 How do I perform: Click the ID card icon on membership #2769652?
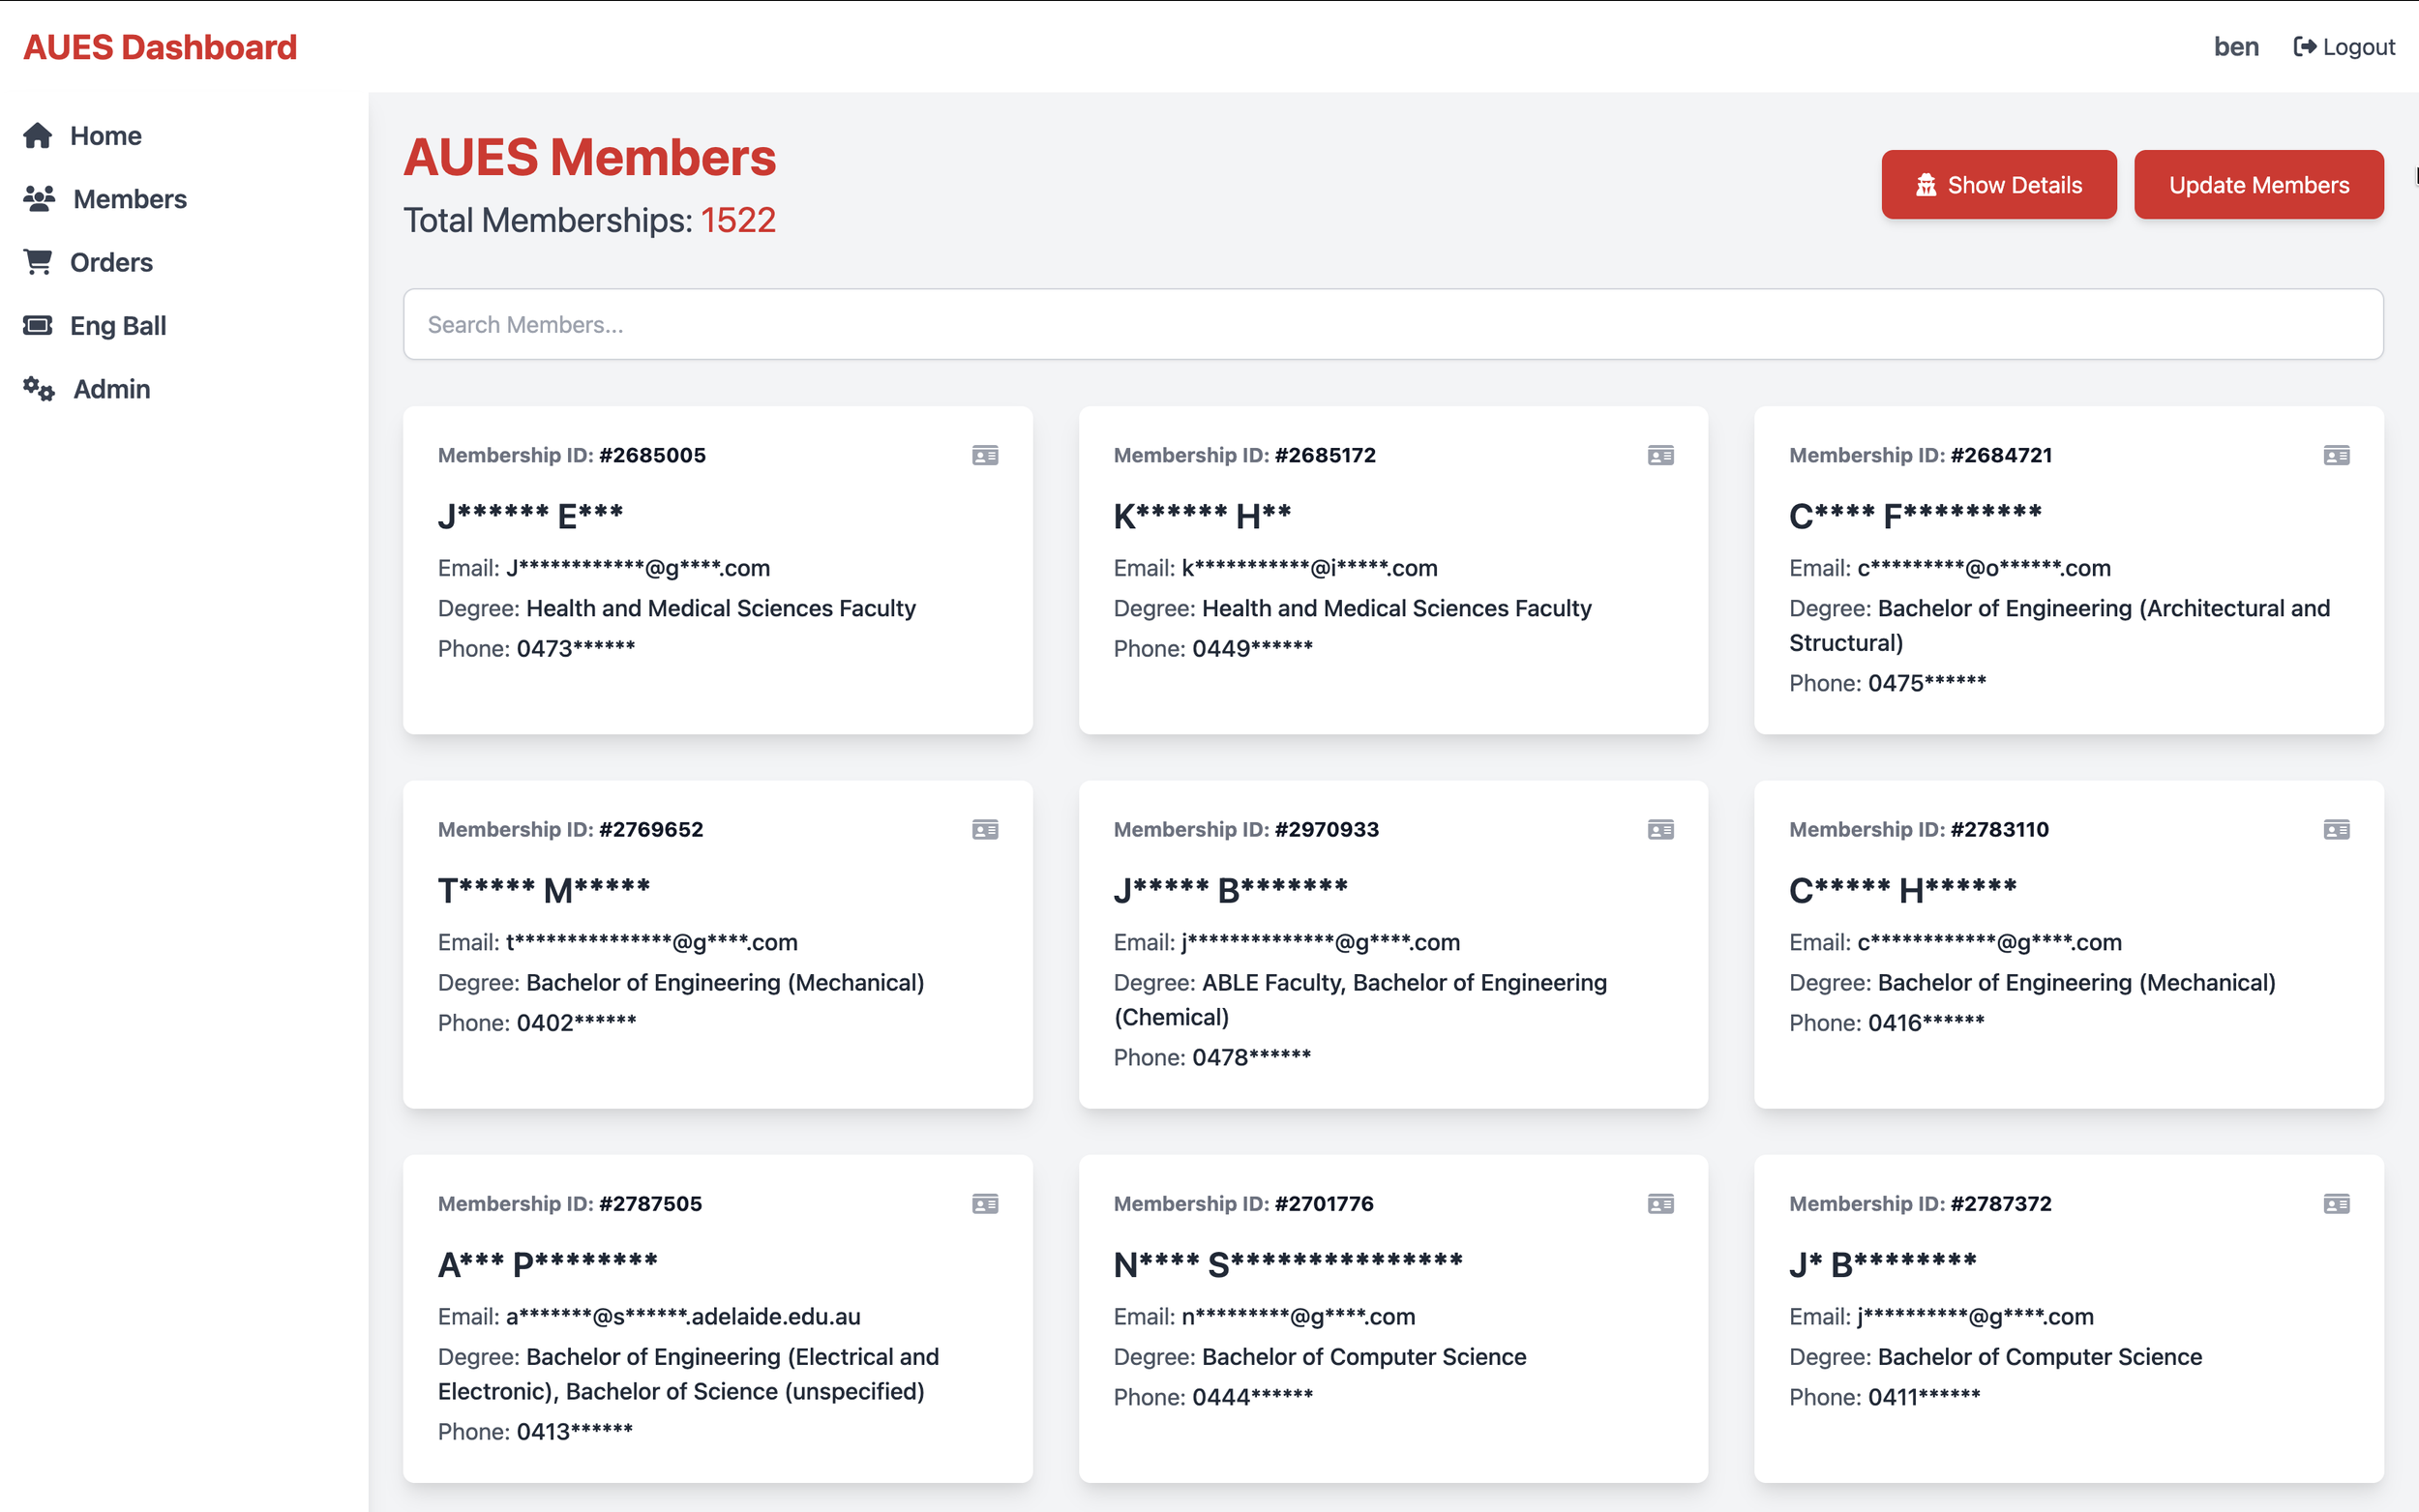(x=984, y=830)
